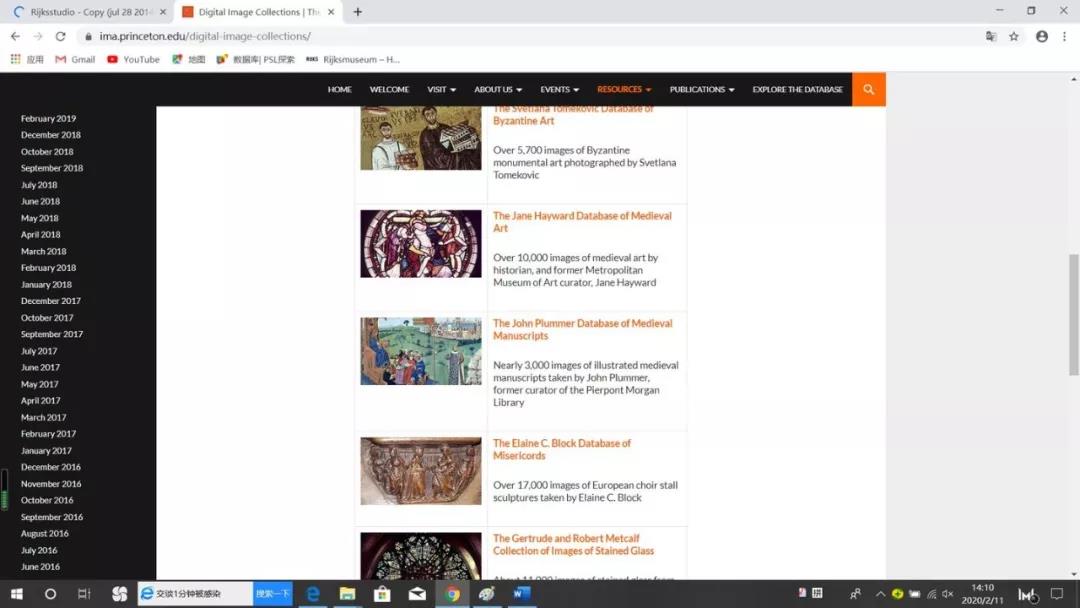The height and width of the screenshot is (608, 1080).
Task: Open the Windows Start menu
Action: [16, 594]
